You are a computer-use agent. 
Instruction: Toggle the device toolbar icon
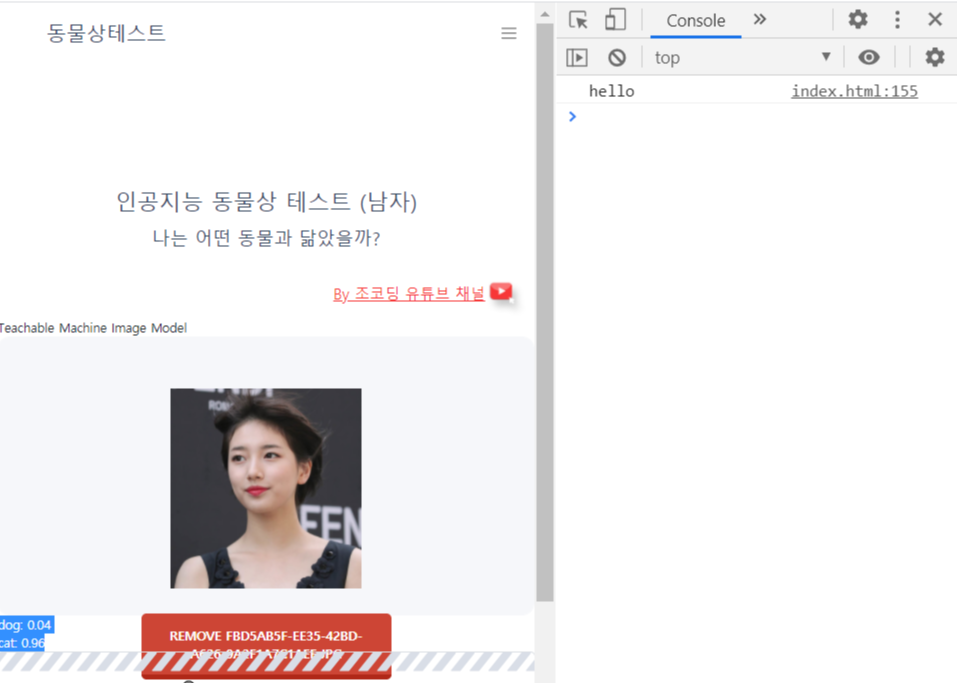(x=615, y=20)
